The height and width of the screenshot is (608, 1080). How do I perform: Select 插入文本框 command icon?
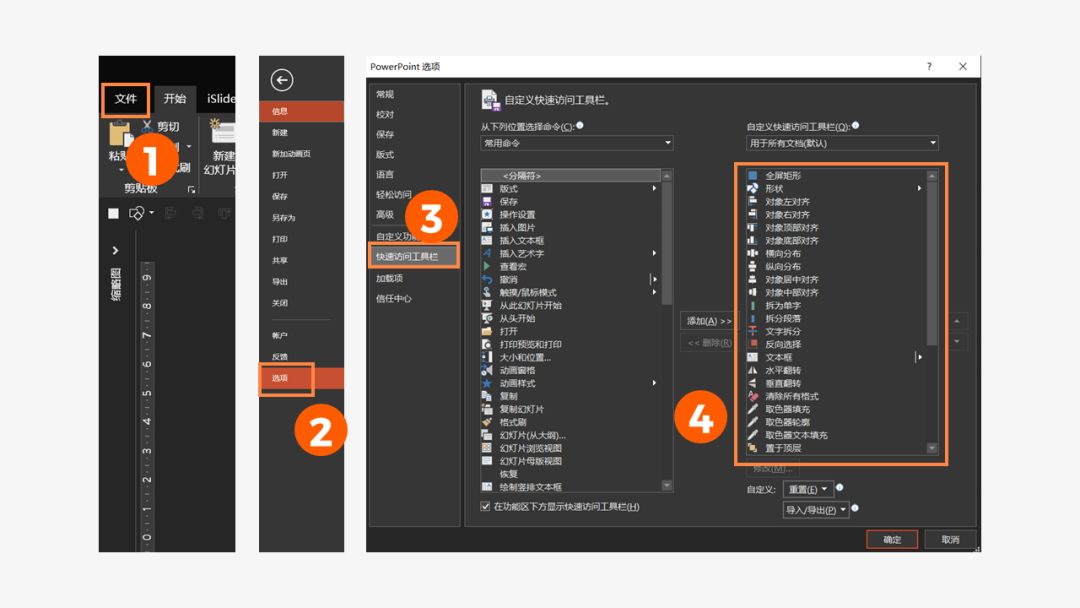(x=487, y=241)
